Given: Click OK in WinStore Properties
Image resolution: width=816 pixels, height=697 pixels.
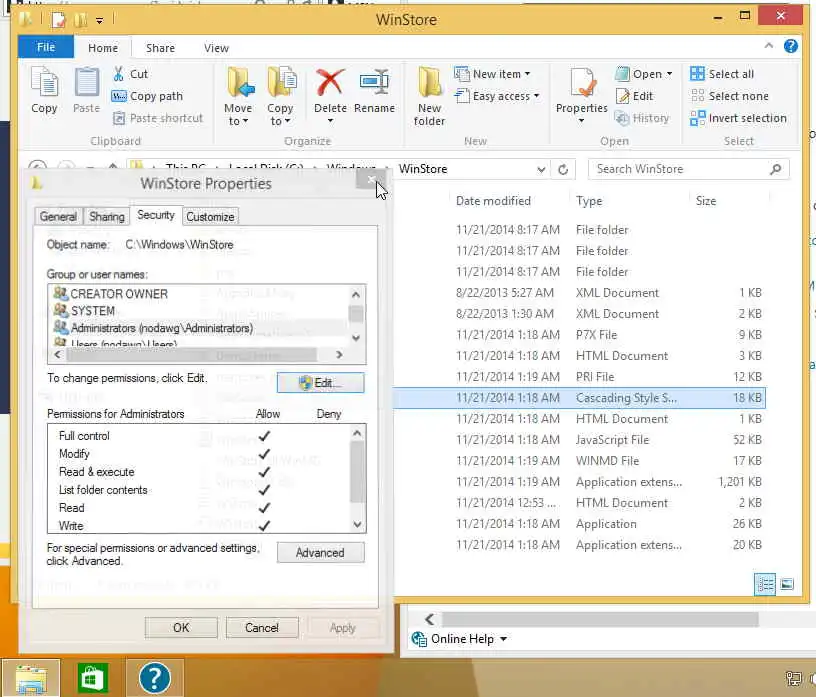Looking at the screenshot, I should (x=181, y=627).
